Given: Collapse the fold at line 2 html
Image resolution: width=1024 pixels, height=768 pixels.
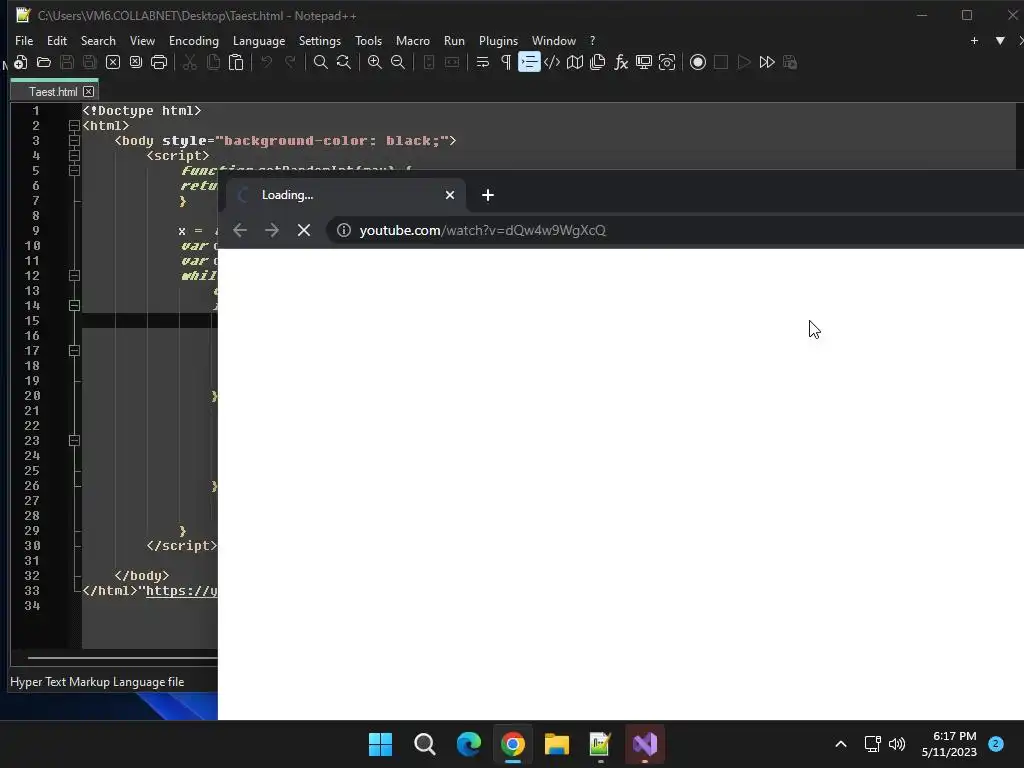Looking at the screenshot, I should (x=74, y=125).
